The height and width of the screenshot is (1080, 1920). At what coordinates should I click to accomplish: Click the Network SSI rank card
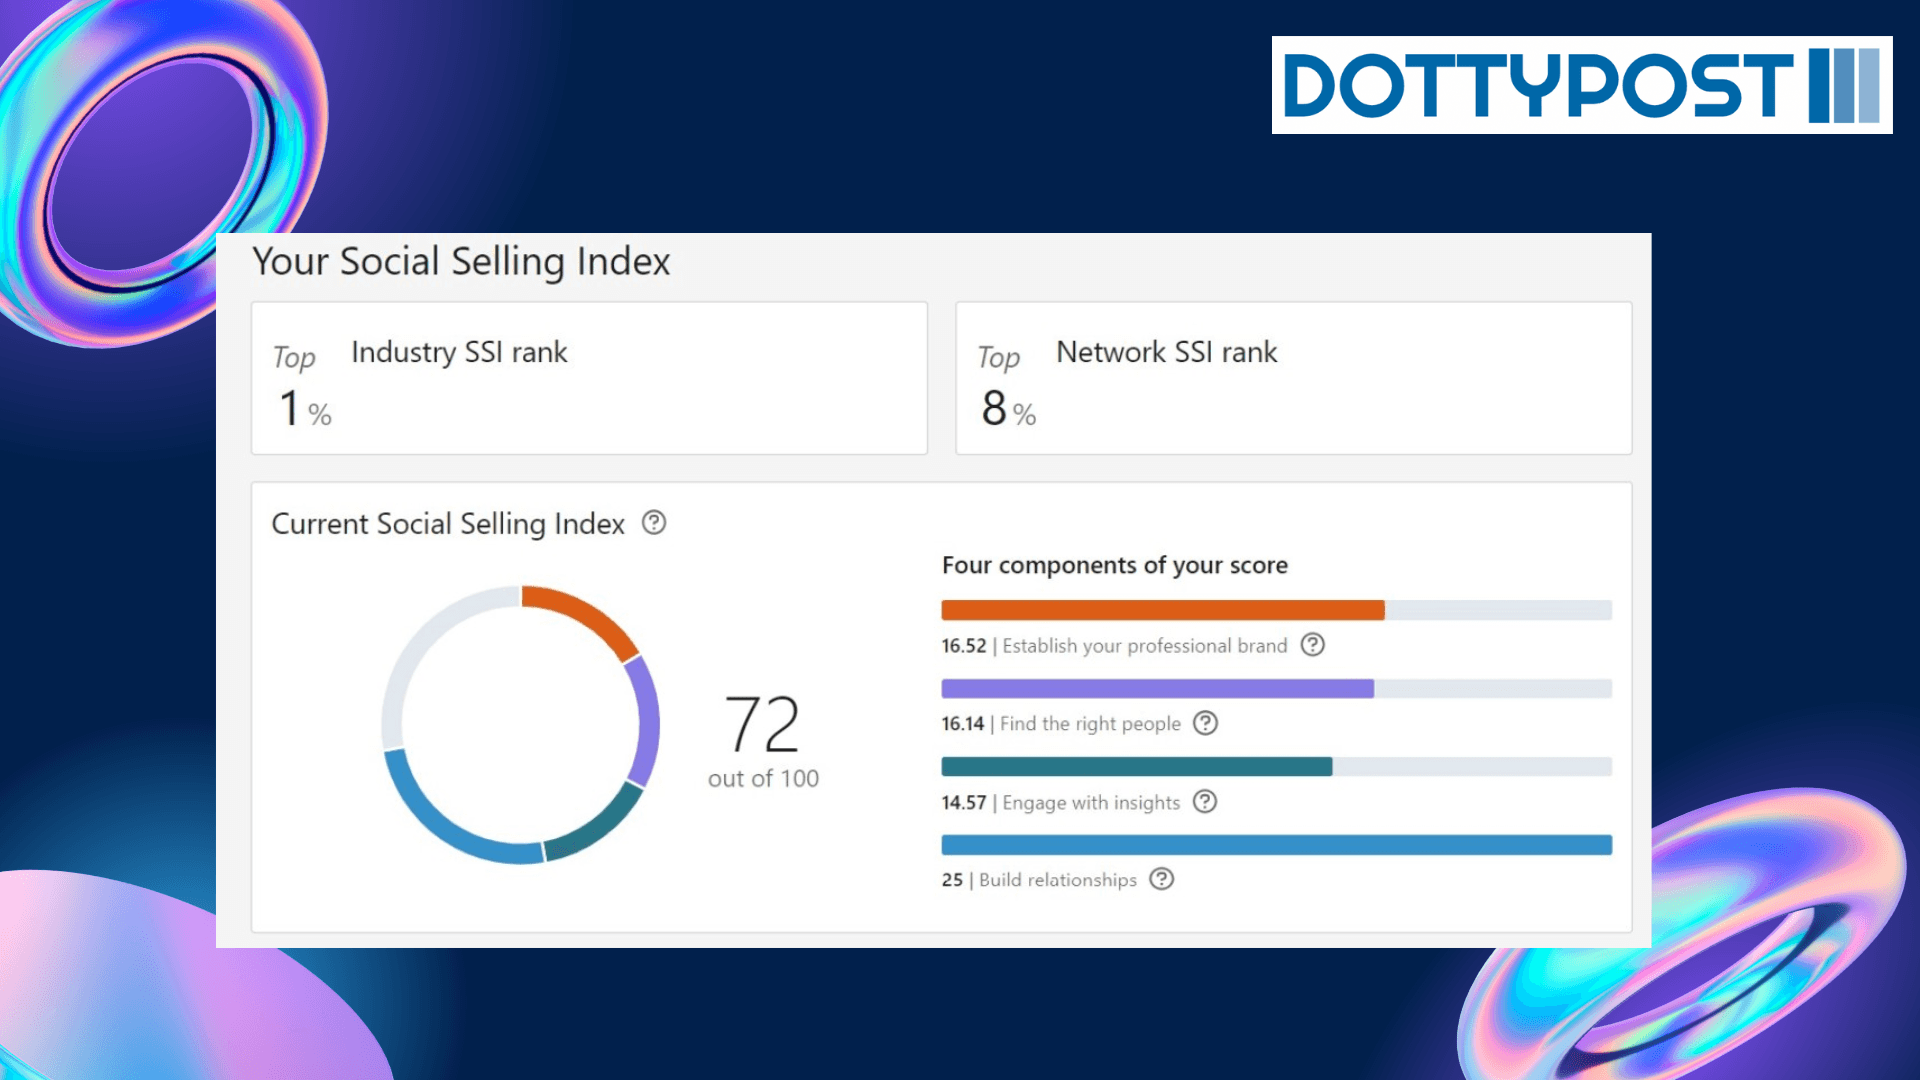[1293, 378]
